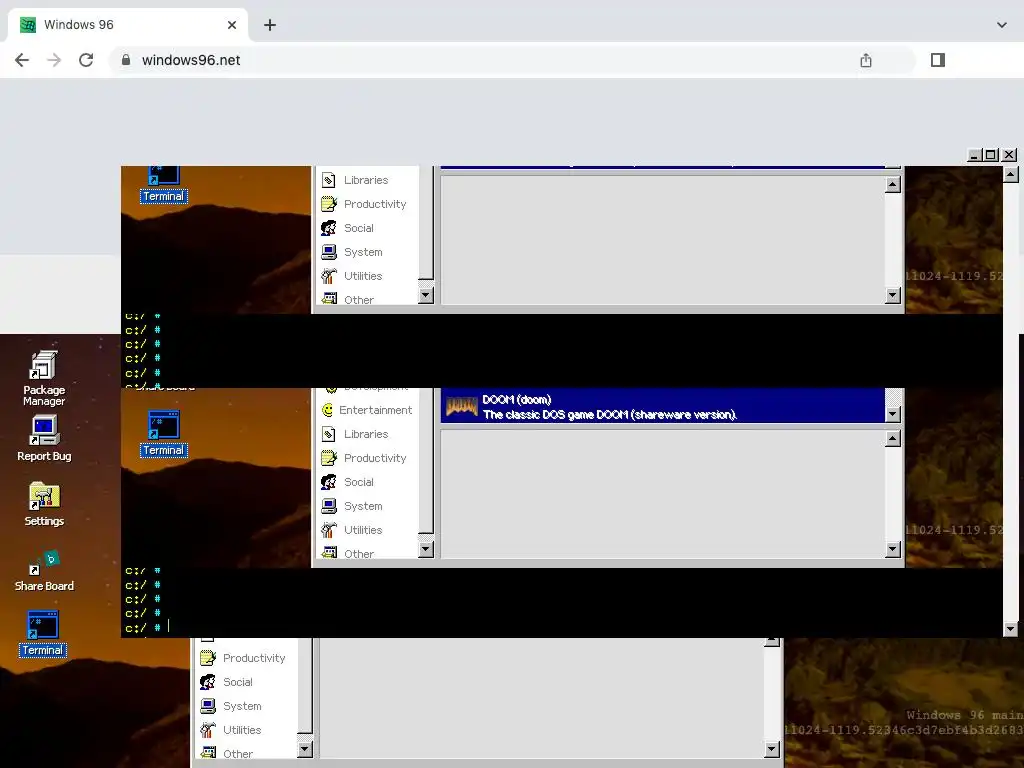Select Social in the topmost category list
This screenshot has height=768, width=1024.
359,228
